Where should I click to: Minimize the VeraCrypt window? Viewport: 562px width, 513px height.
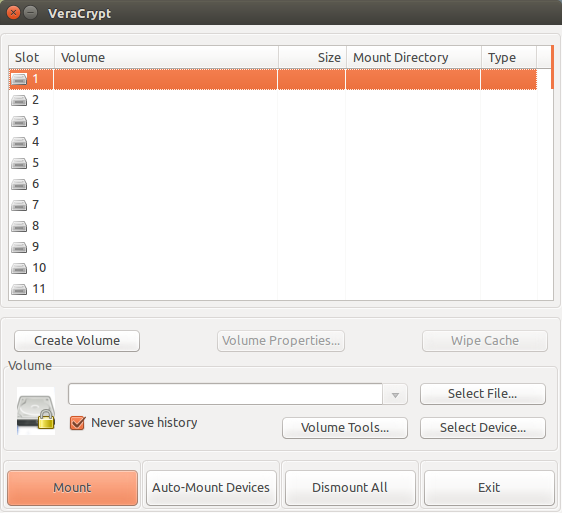pyautogui.click(x=30, y=13)
